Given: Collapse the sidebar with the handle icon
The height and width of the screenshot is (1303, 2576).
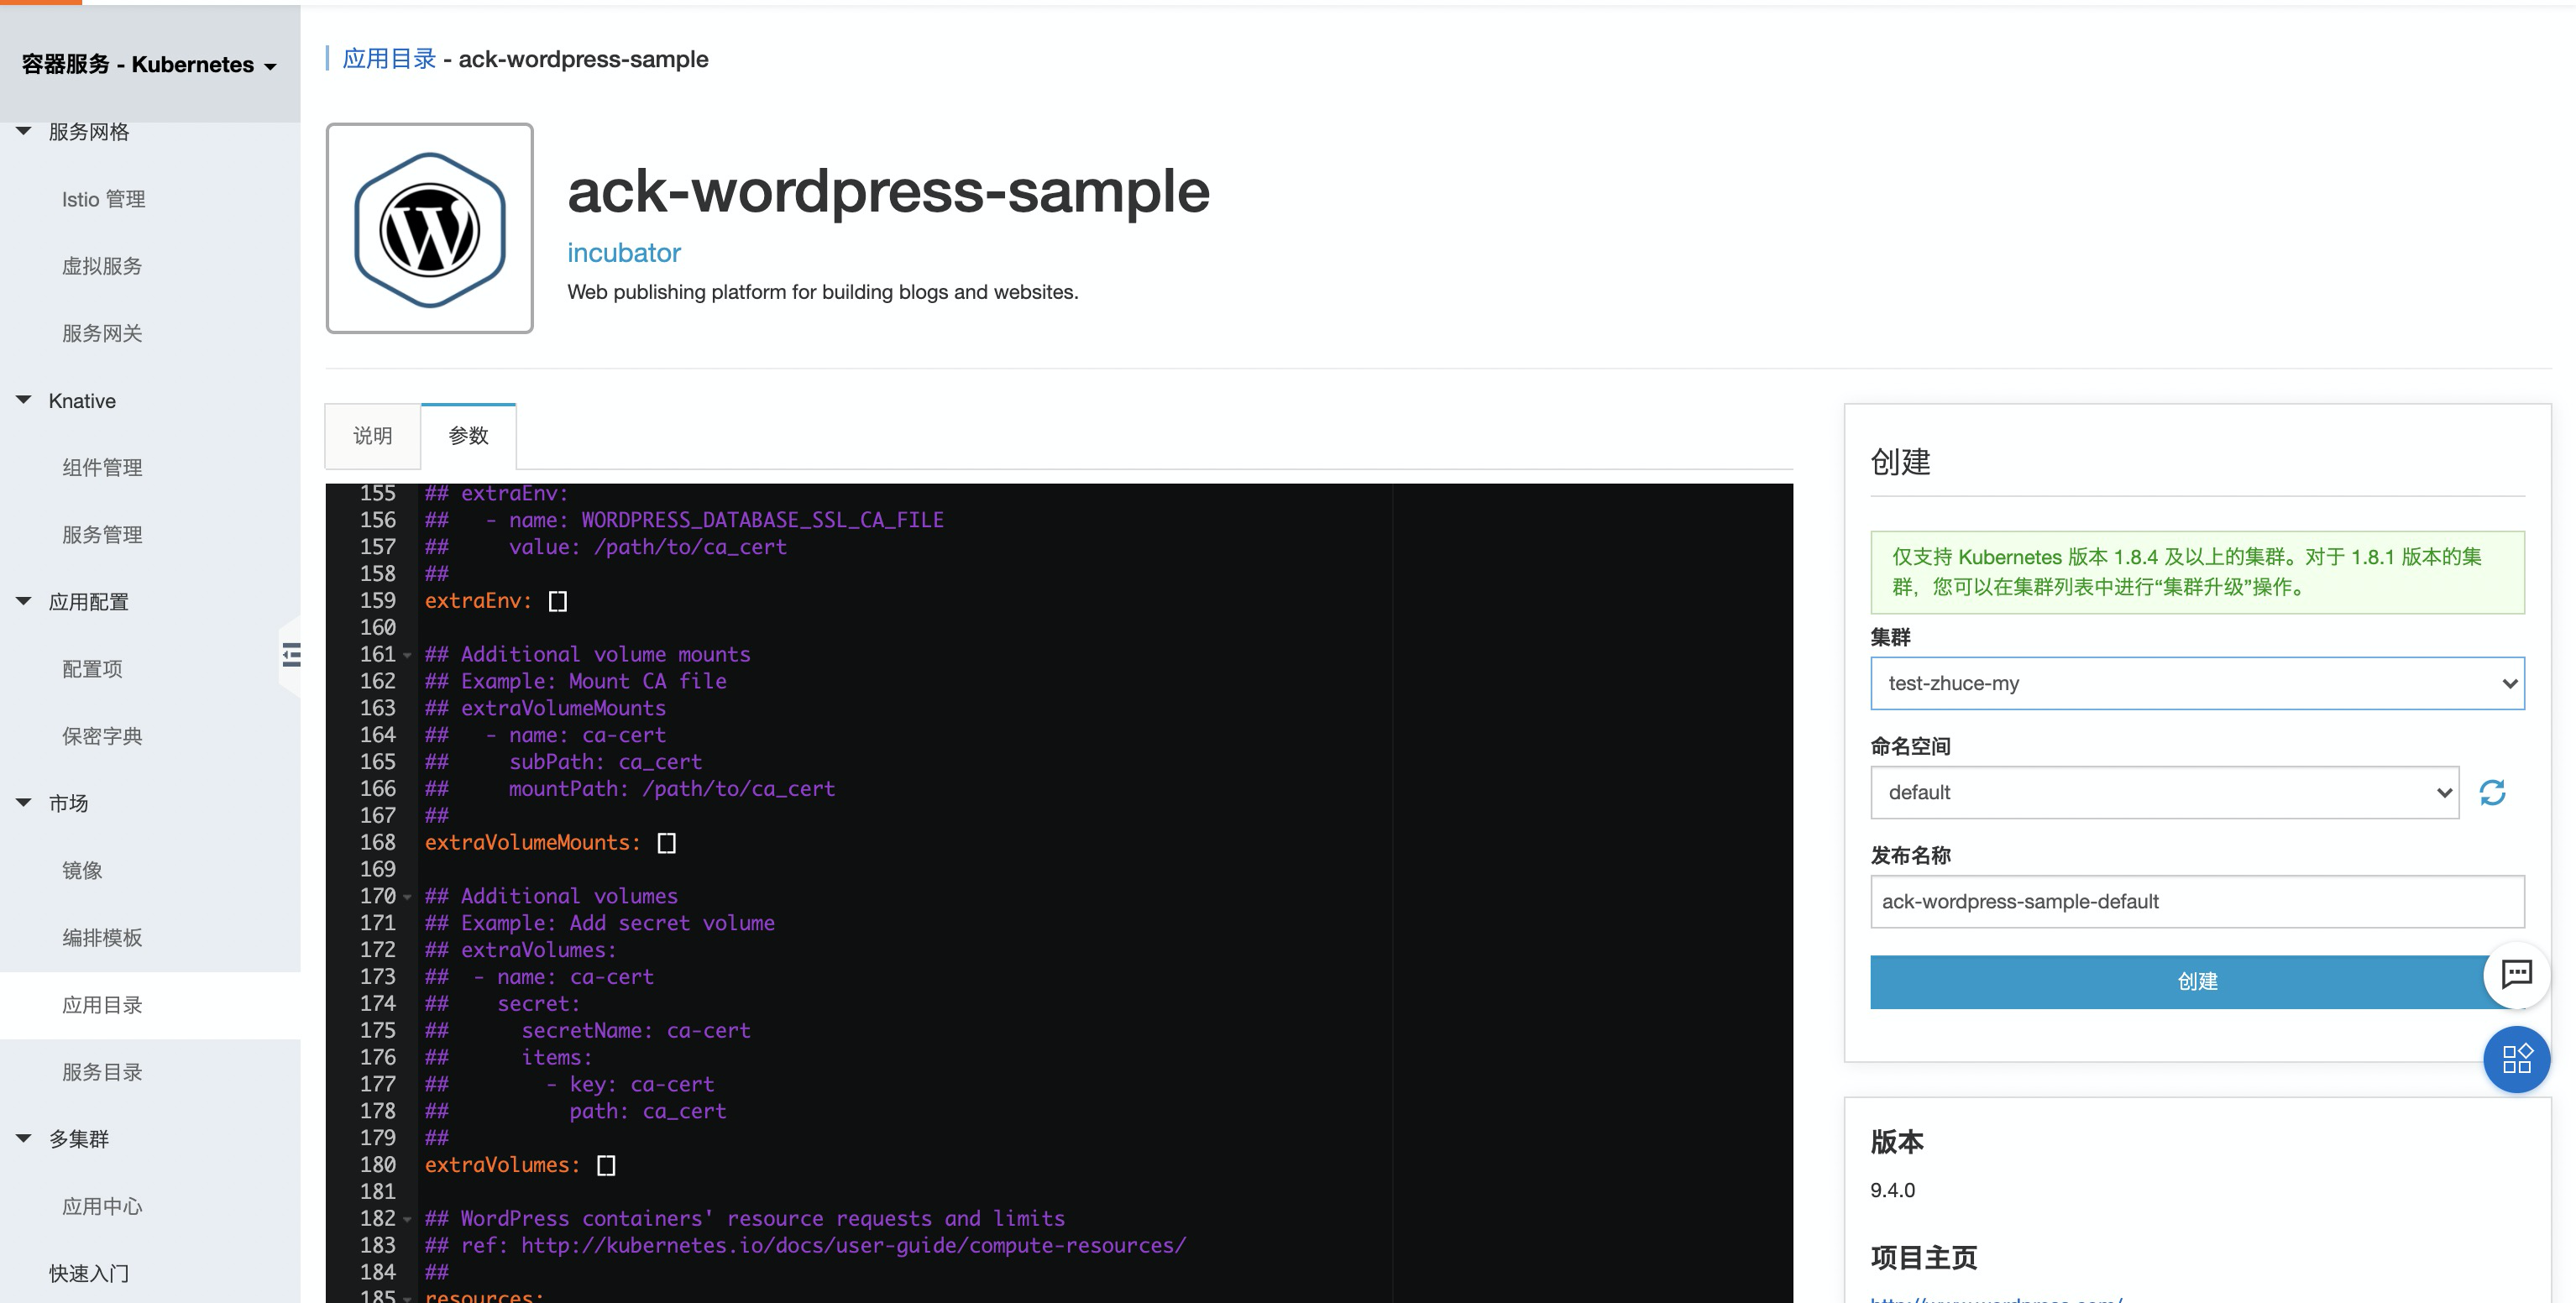Looking at the screenshot, I should point(291,655).
